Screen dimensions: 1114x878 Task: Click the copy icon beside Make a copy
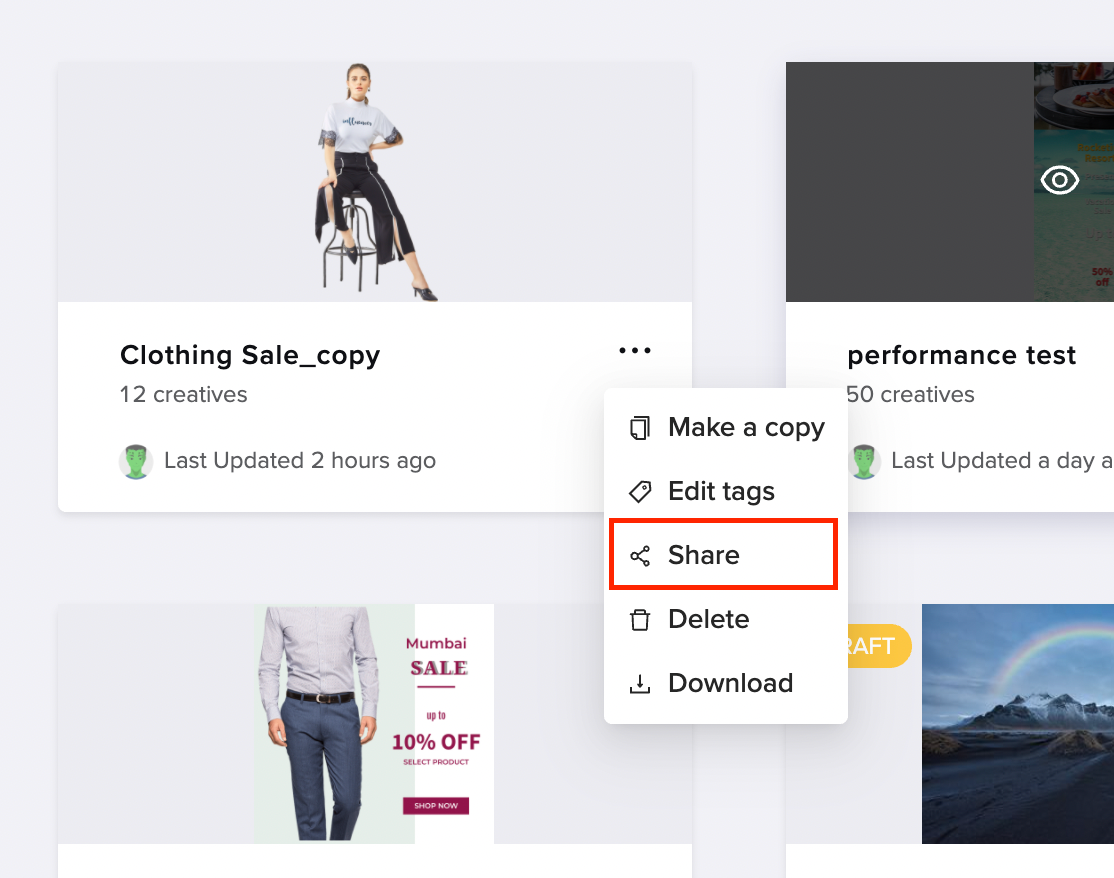click(x=639, y=428)
